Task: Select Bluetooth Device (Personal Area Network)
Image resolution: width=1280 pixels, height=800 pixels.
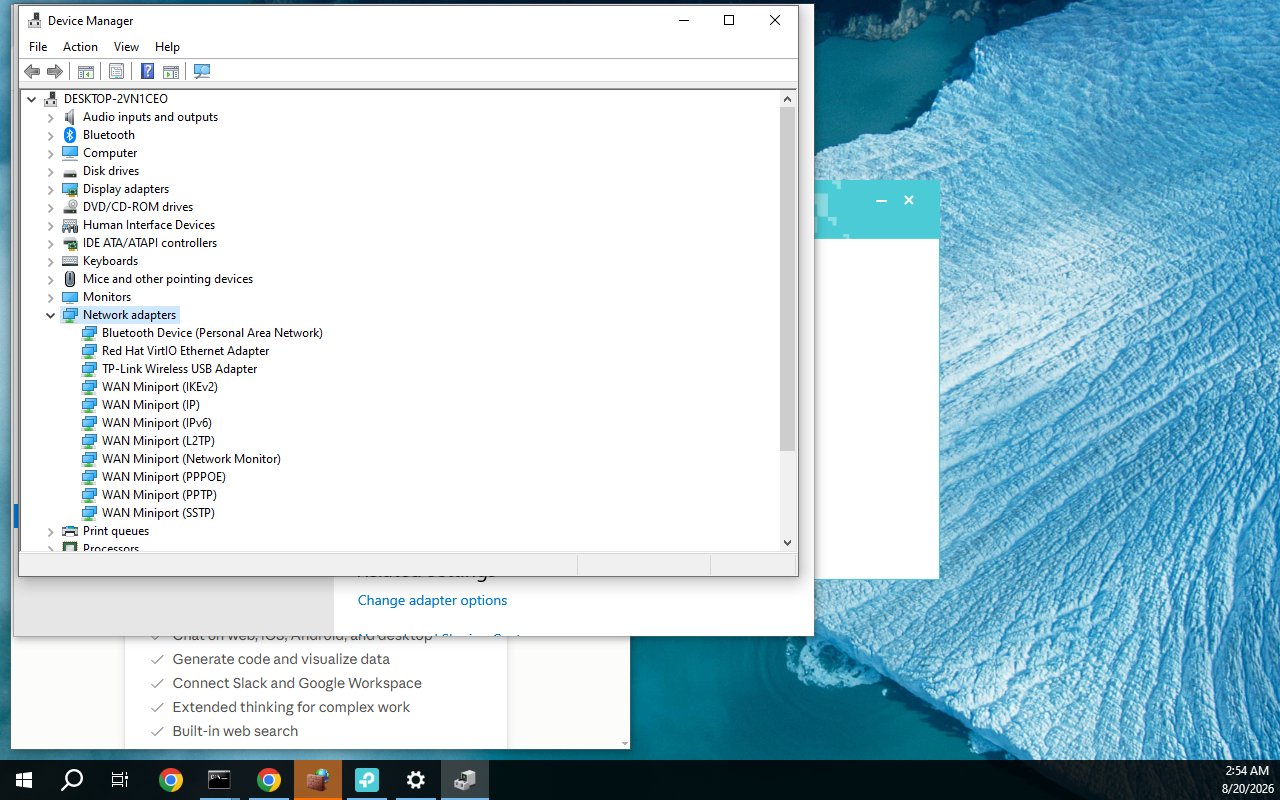Action: click(x=212, y=333)
